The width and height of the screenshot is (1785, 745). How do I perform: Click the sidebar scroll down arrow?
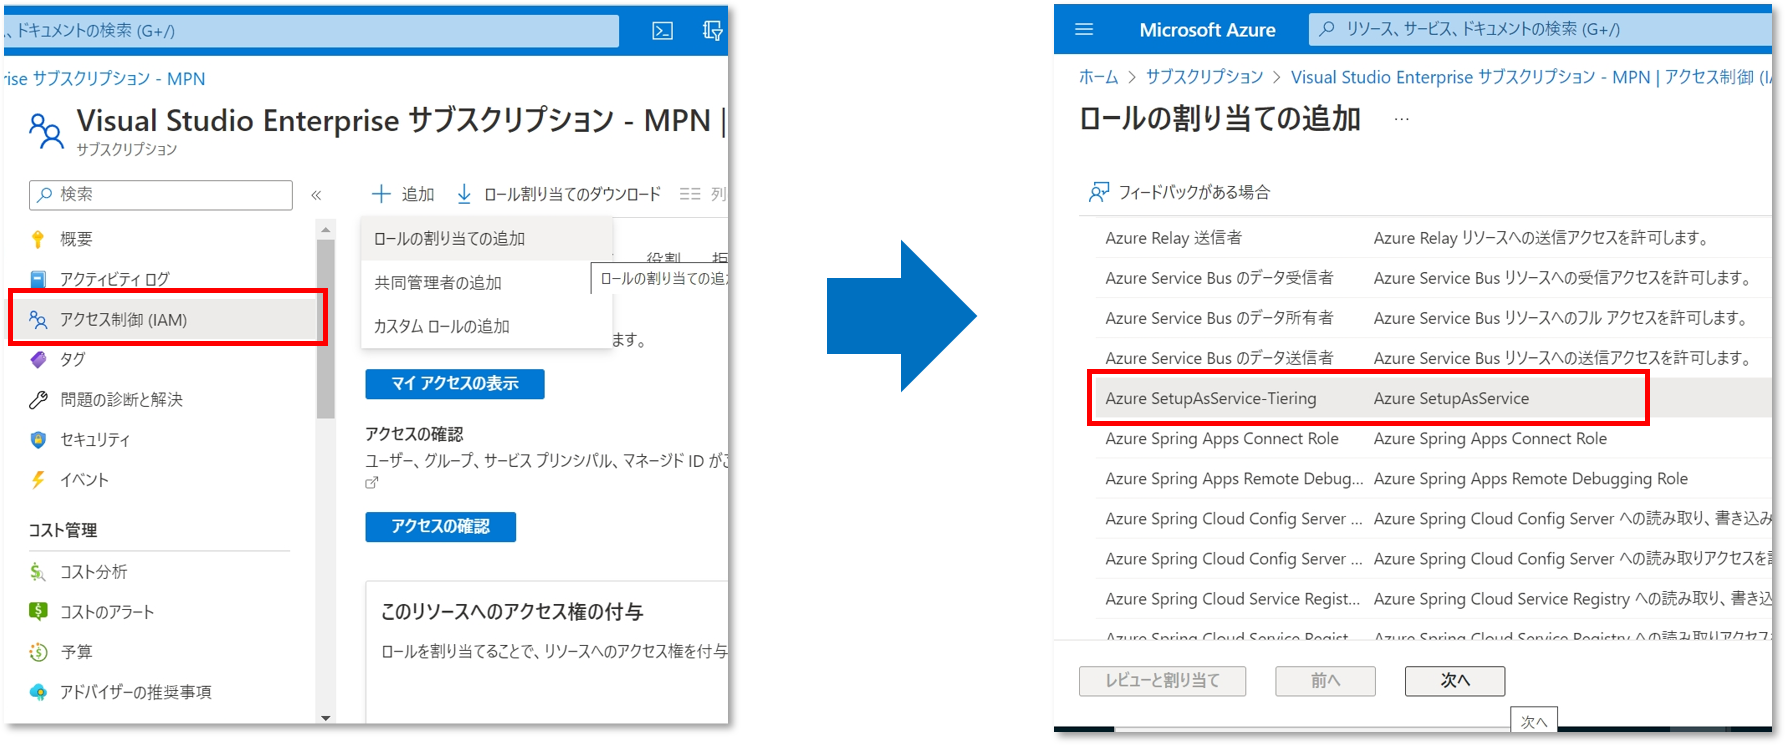325,717
